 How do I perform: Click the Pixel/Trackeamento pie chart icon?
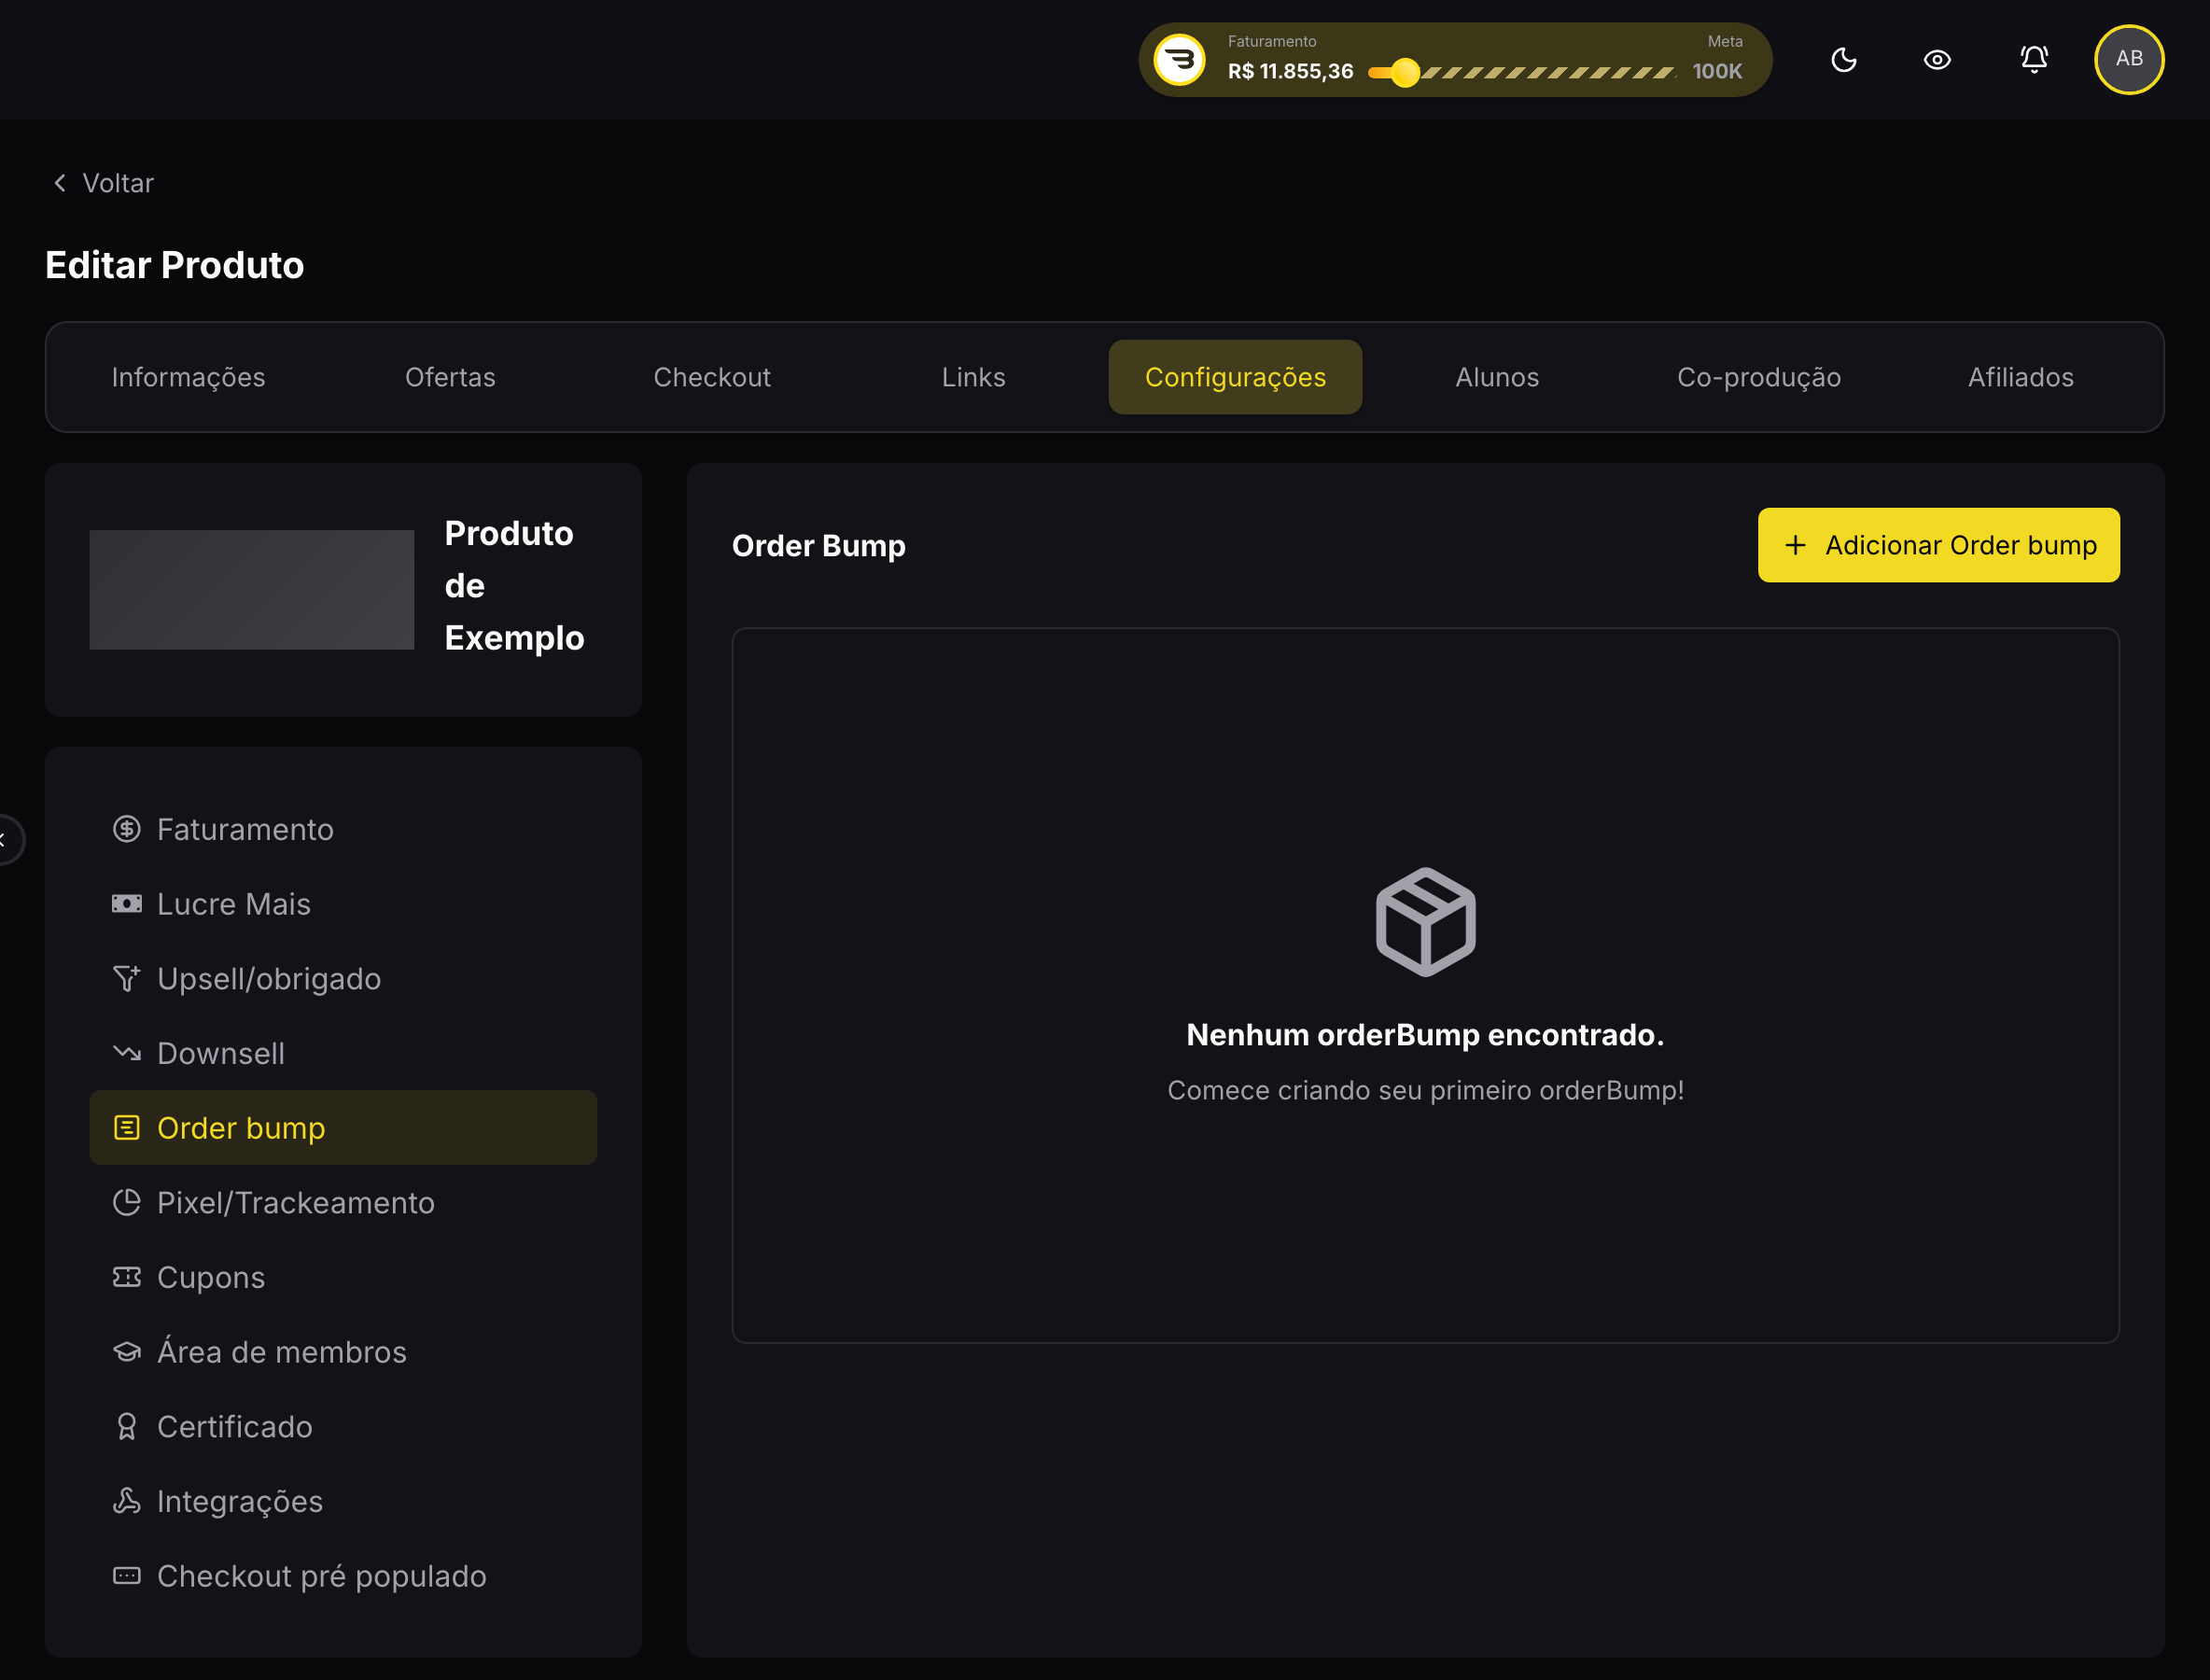click(127, 1202)
